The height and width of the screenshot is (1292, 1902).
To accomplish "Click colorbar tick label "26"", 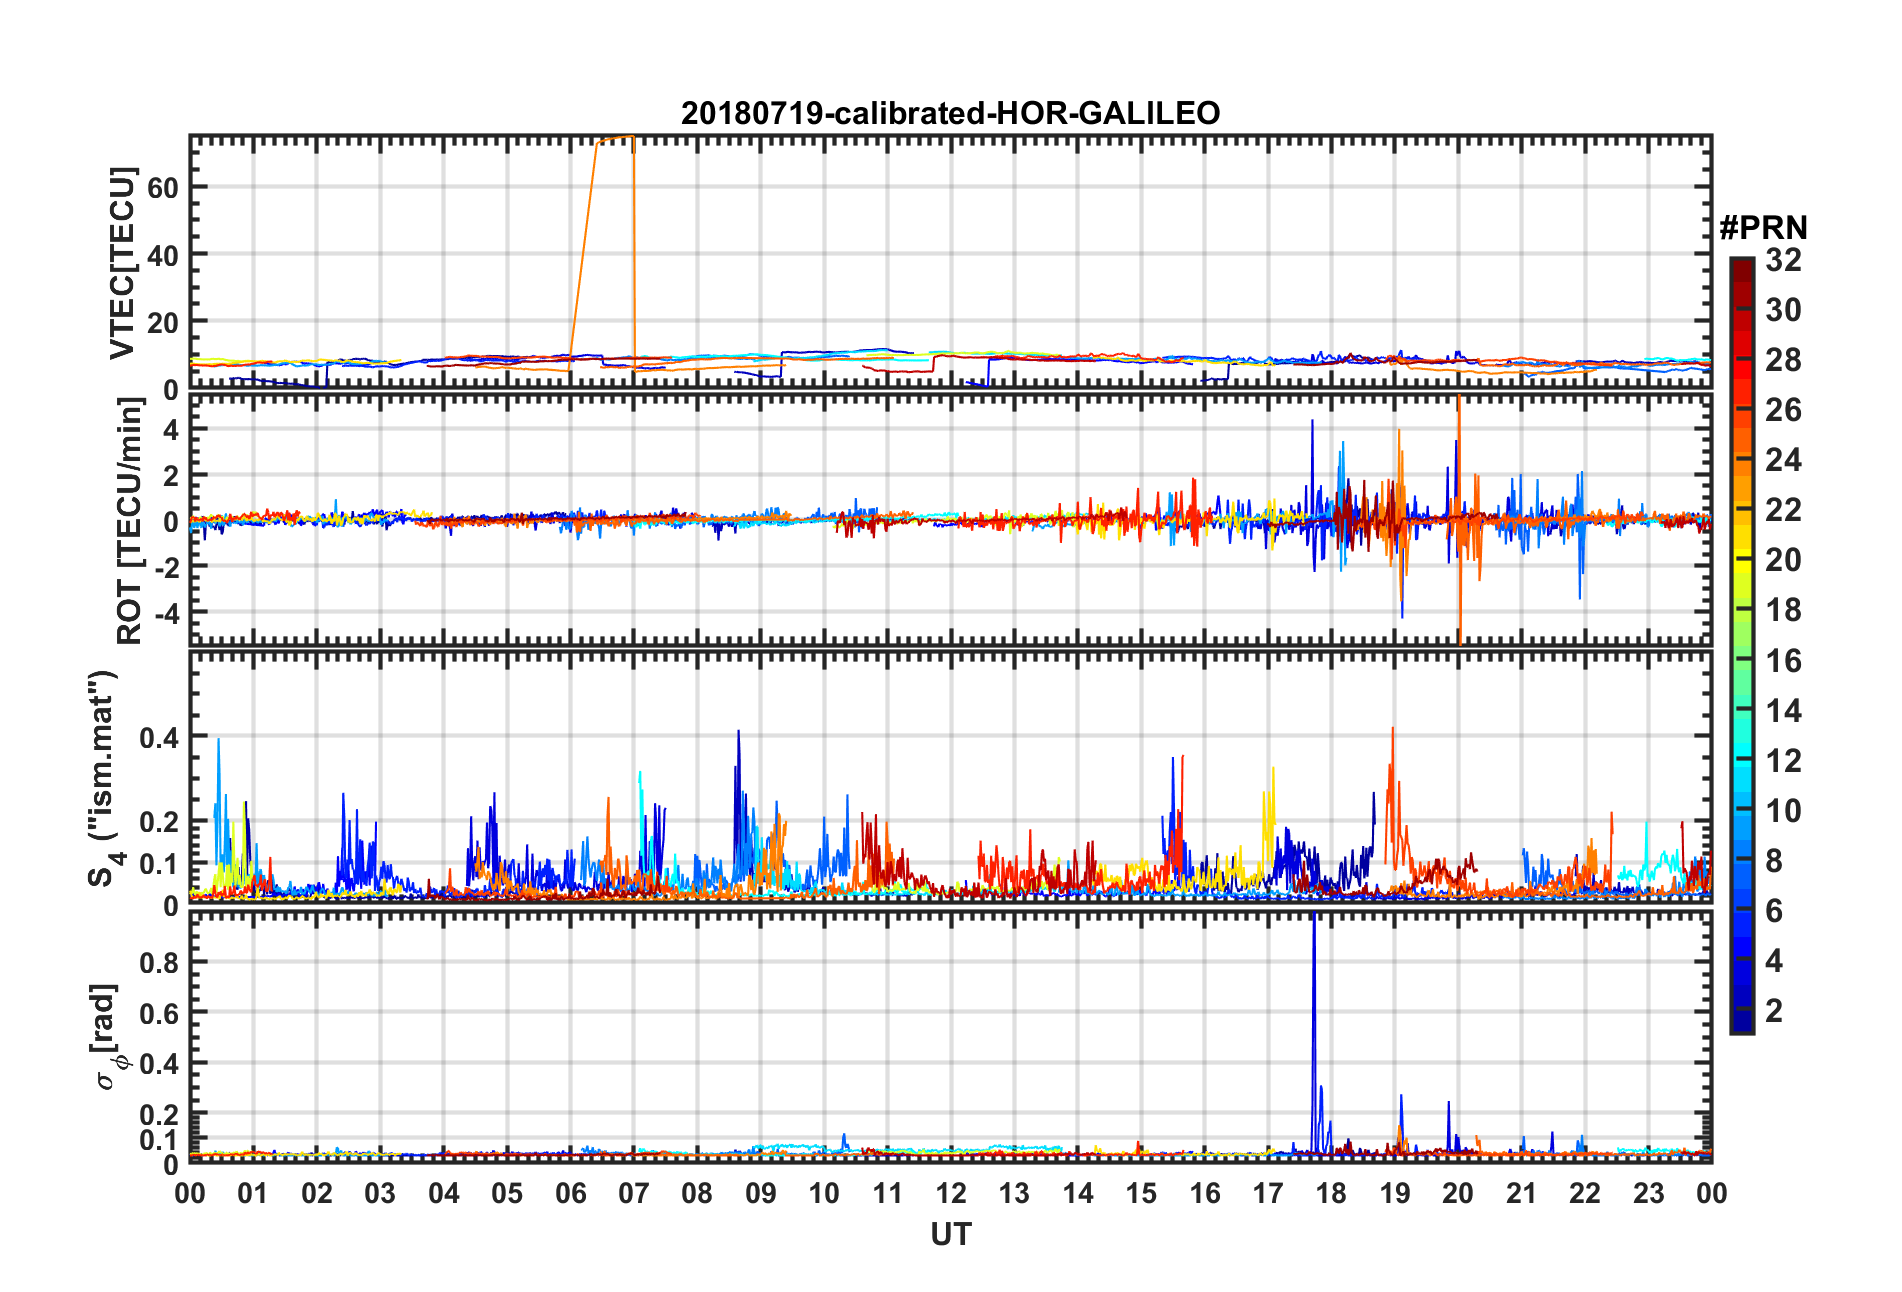I will click(1783, 410).
